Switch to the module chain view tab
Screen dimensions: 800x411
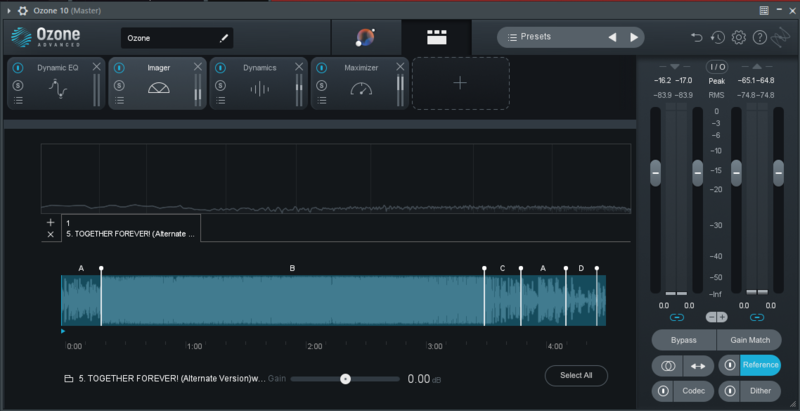coord(436,38)
